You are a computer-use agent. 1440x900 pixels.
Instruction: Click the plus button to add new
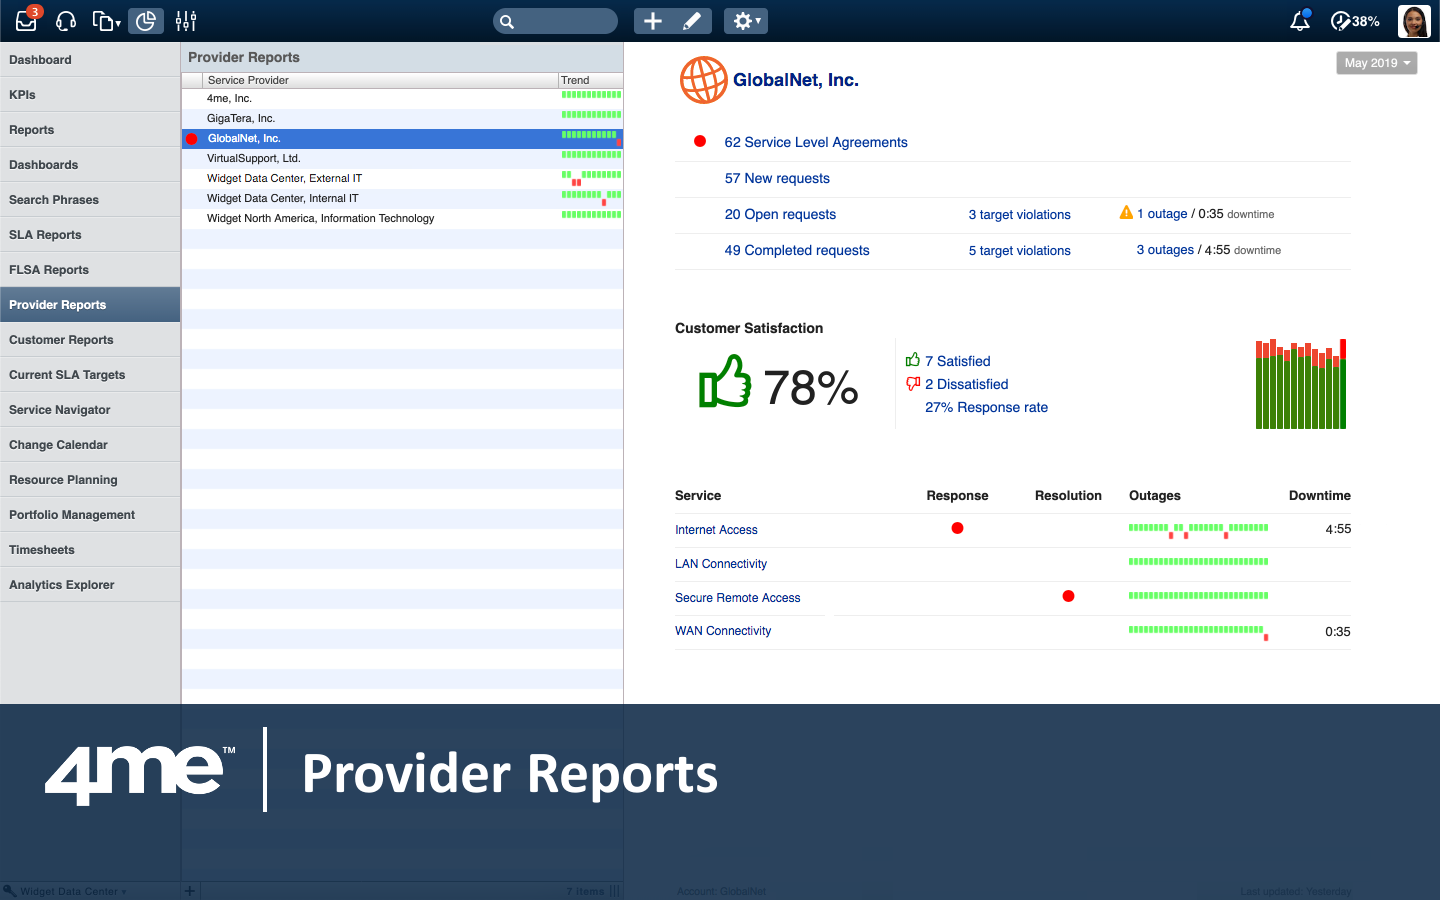pos(653,21)
